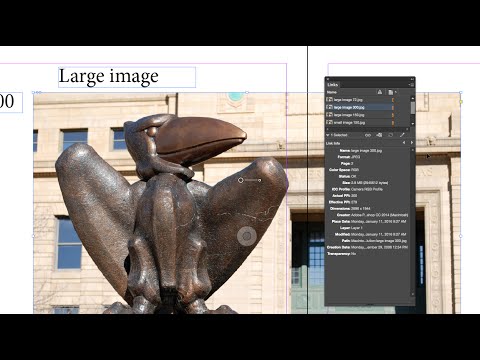Click image icon beside large image 150.jpg
This screenshot has height=360, width=480.
point(329,115)
